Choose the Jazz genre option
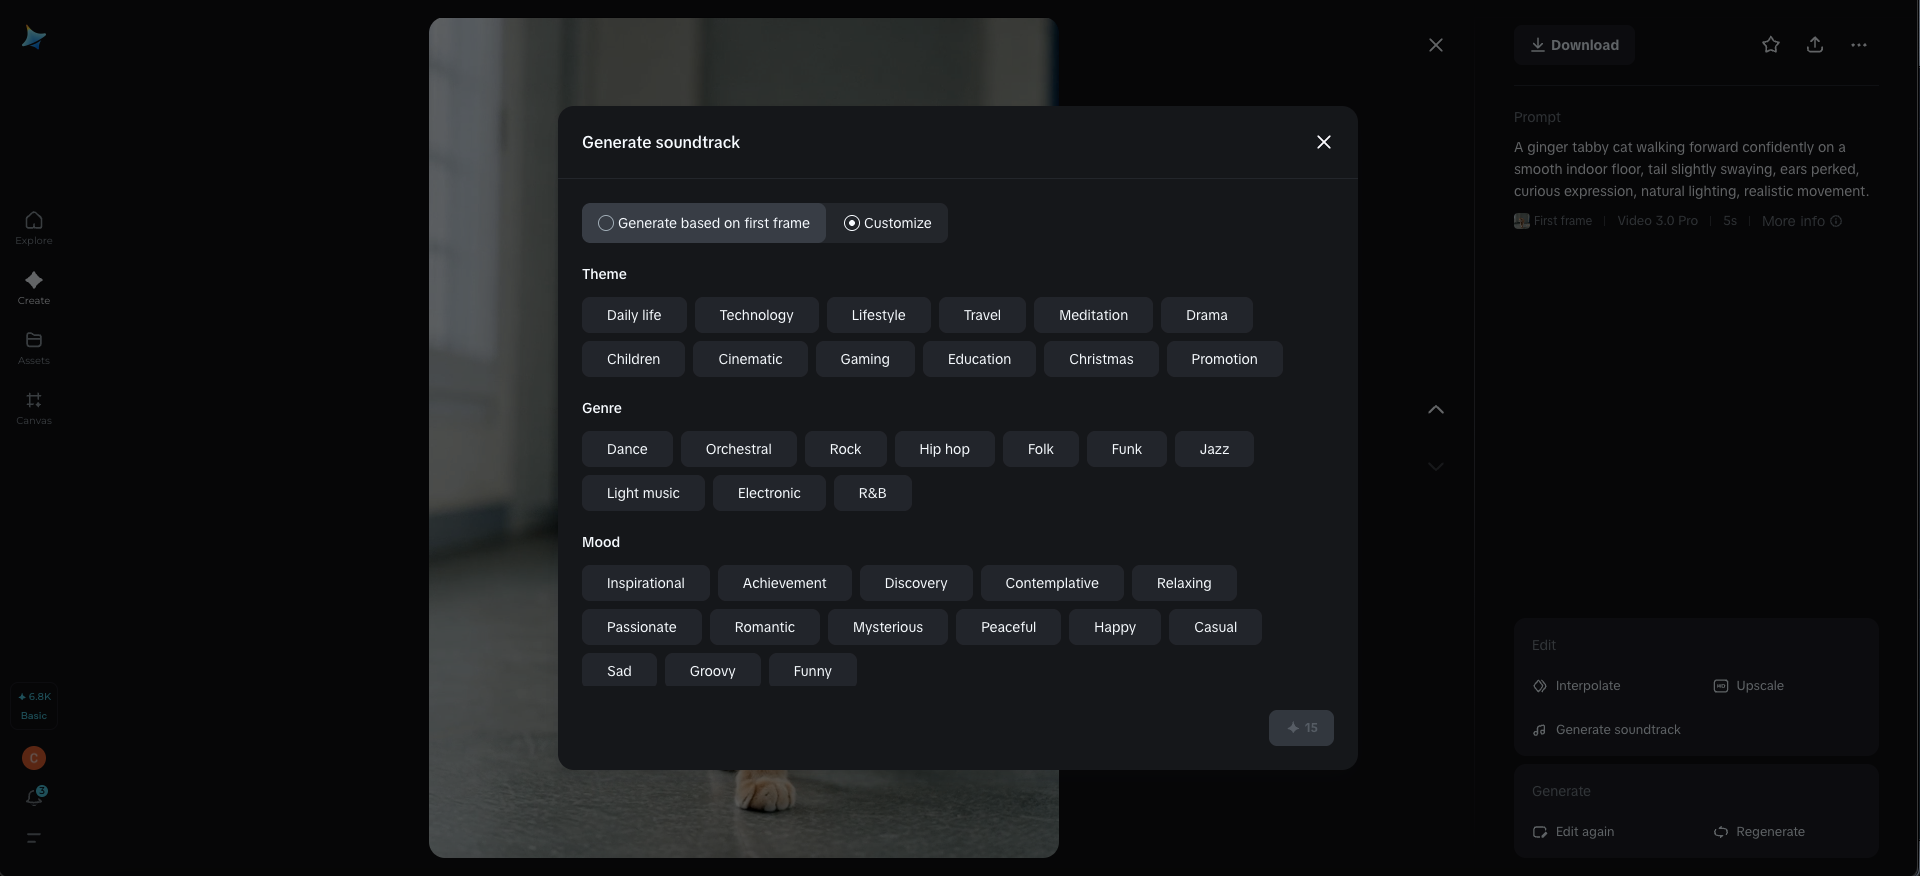 pyautogui.click(x=1214, y=449)
